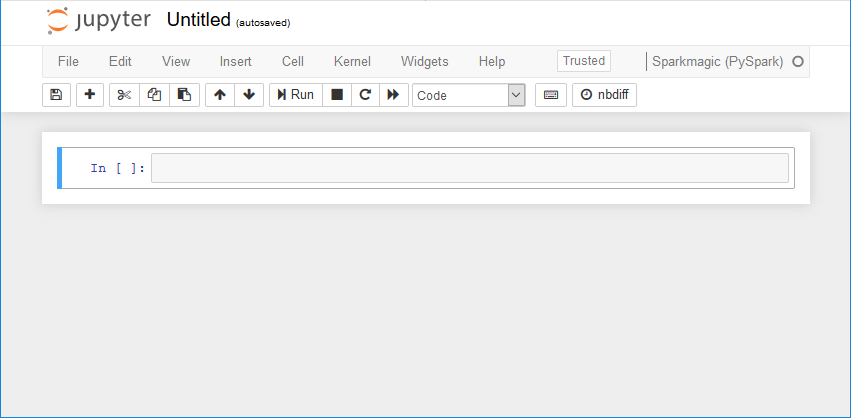851x418 pixels.
Task: Toggle the Trusted notebook indicator
Action: pyautogui.click(x=584, y=61)
